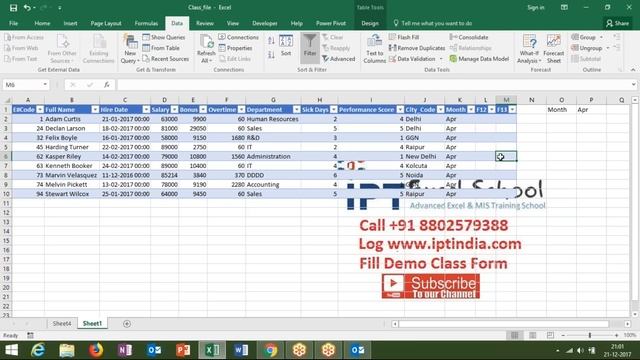Sort Z to A descending icon
The image size is (640, 360).
coord(271,55)
